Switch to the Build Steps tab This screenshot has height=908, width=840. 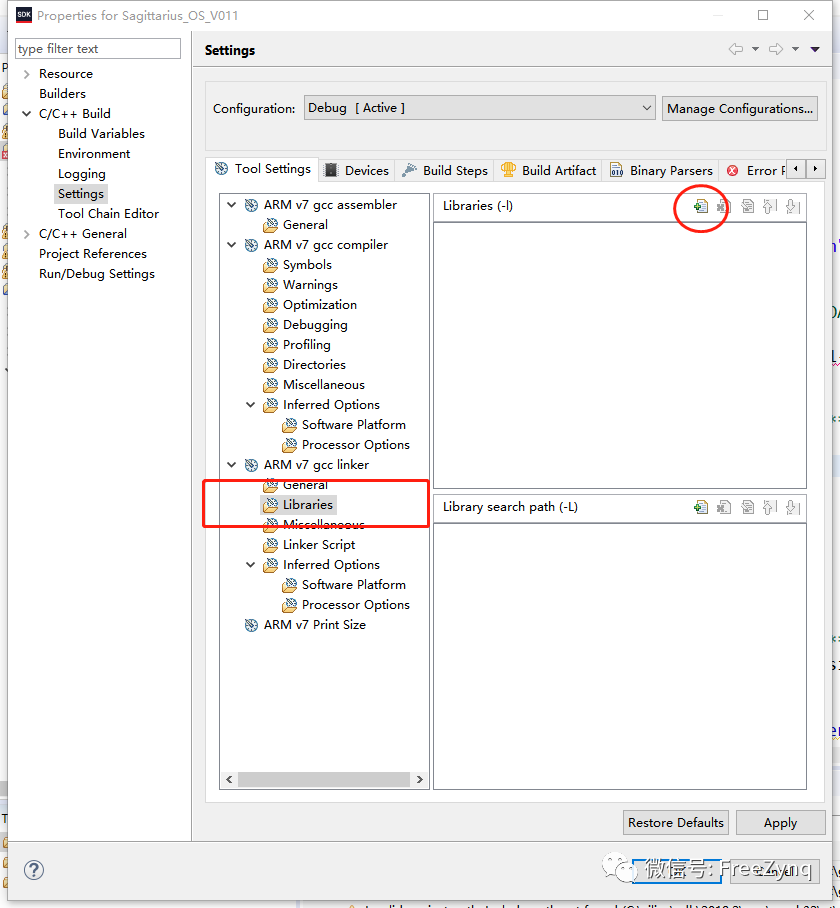(x=445, y=170)
